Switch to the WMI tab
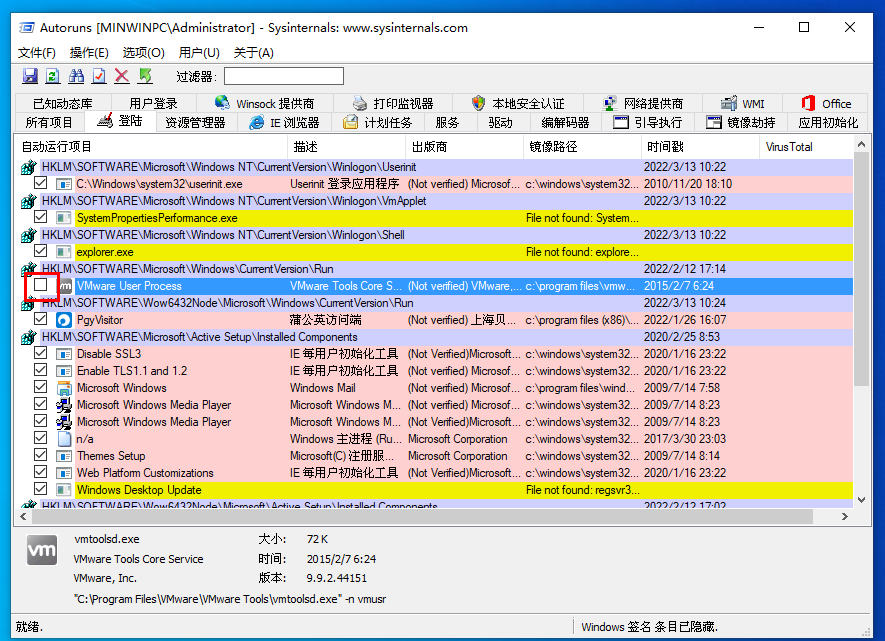The height and width of the screenshot is (641, 885). (743, 104)
